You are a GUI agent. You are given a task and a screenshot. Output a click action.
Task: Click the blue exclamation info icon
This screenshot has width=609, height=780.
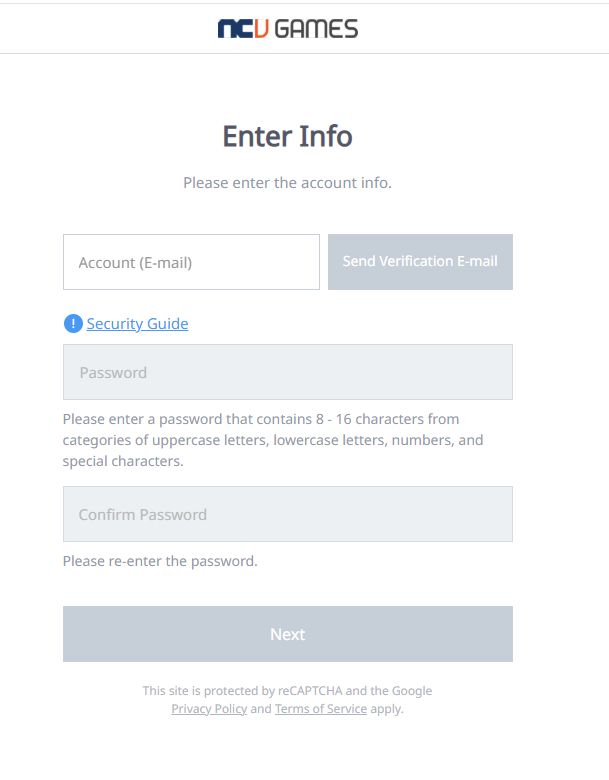click(73, 324)
